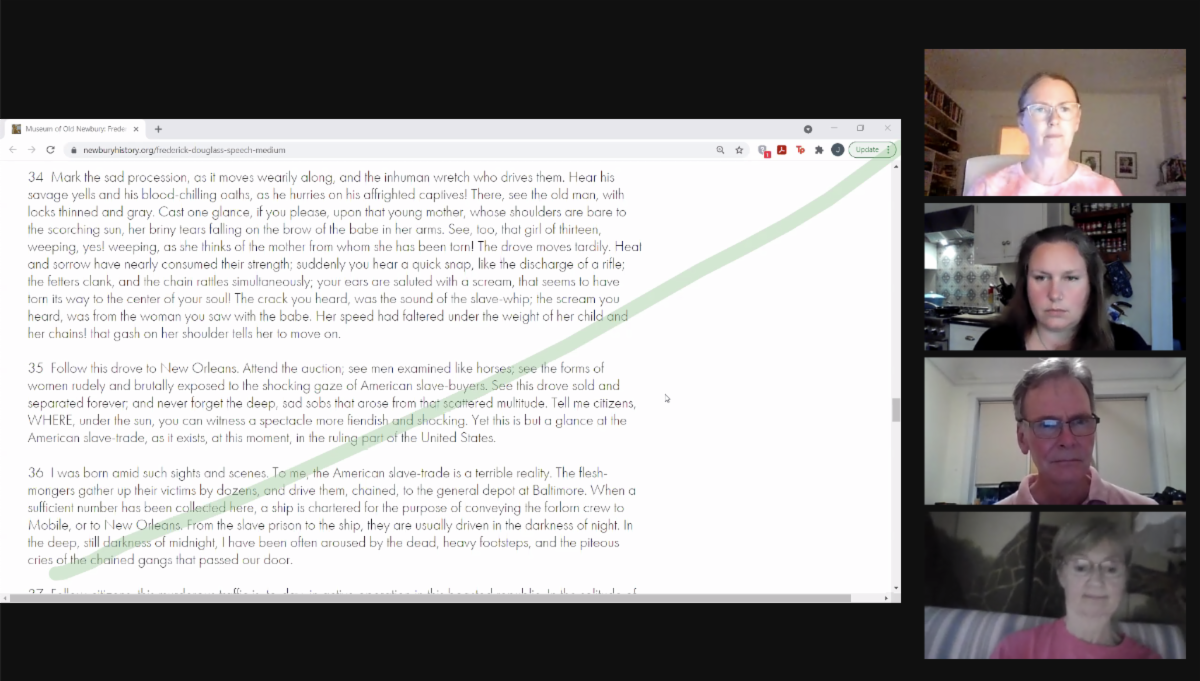
Task: Click the Update button in Chrome
Action: [866, 150]
